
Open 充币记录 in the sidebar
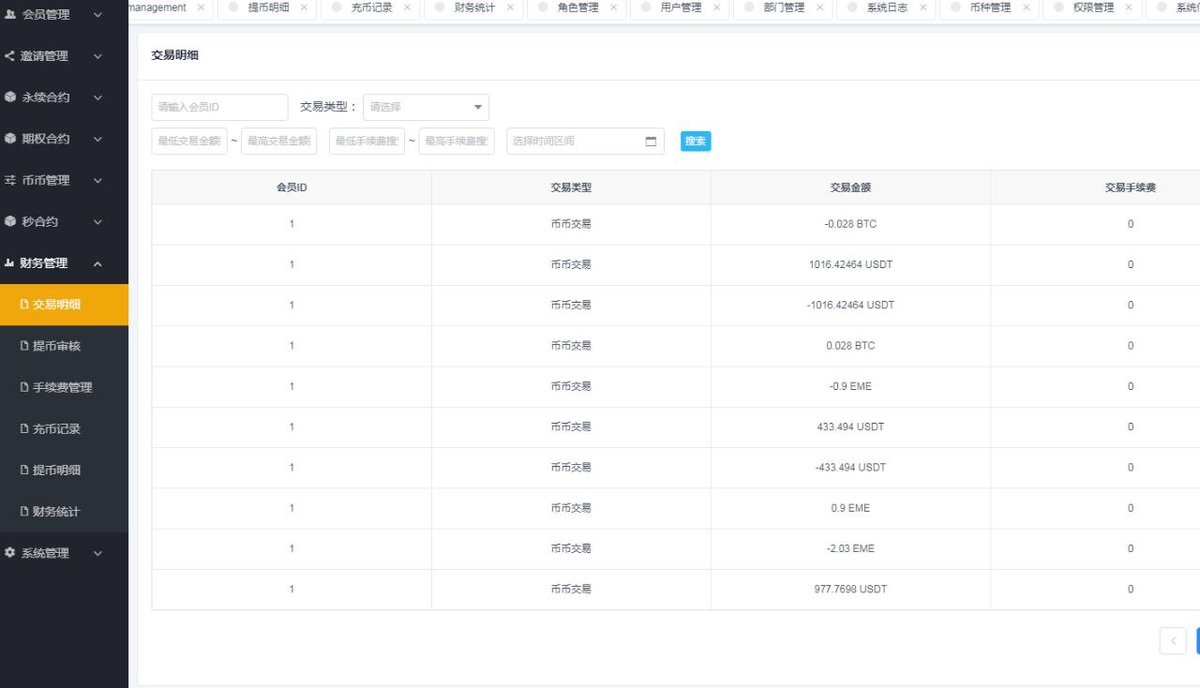[x=64, y=429]
